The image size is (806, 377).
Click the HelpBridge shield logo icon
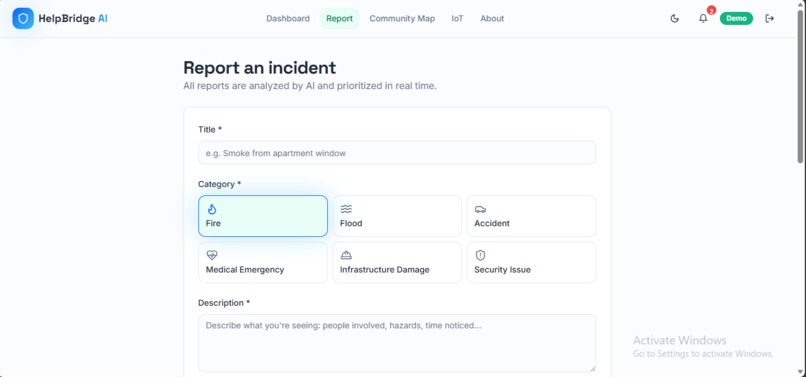(23, 19)
